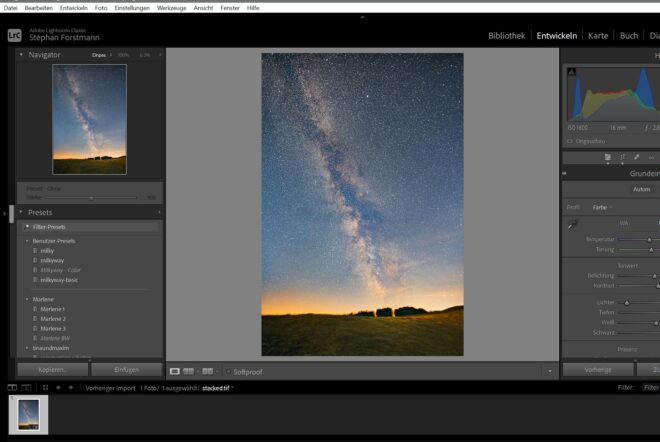Click the Navigator preview image

[89, 119]
